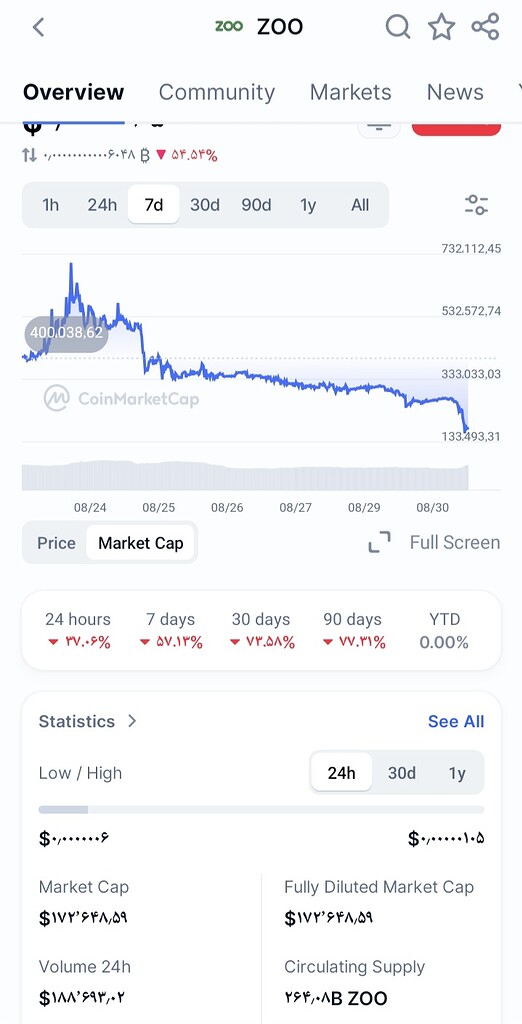Open the See All statistics link
This screenshot has height=1024, width=522.
(456, 721)
